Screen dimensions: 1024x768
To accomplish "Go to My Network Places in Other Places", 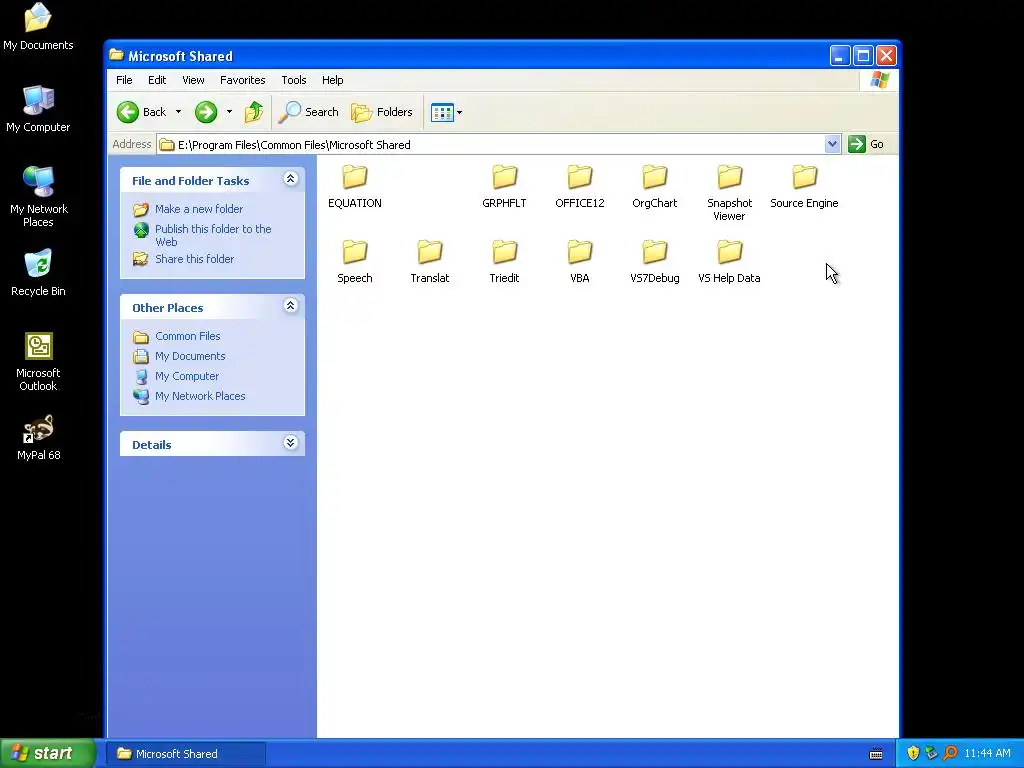I will pyautogui.click(x=200, y=396).
